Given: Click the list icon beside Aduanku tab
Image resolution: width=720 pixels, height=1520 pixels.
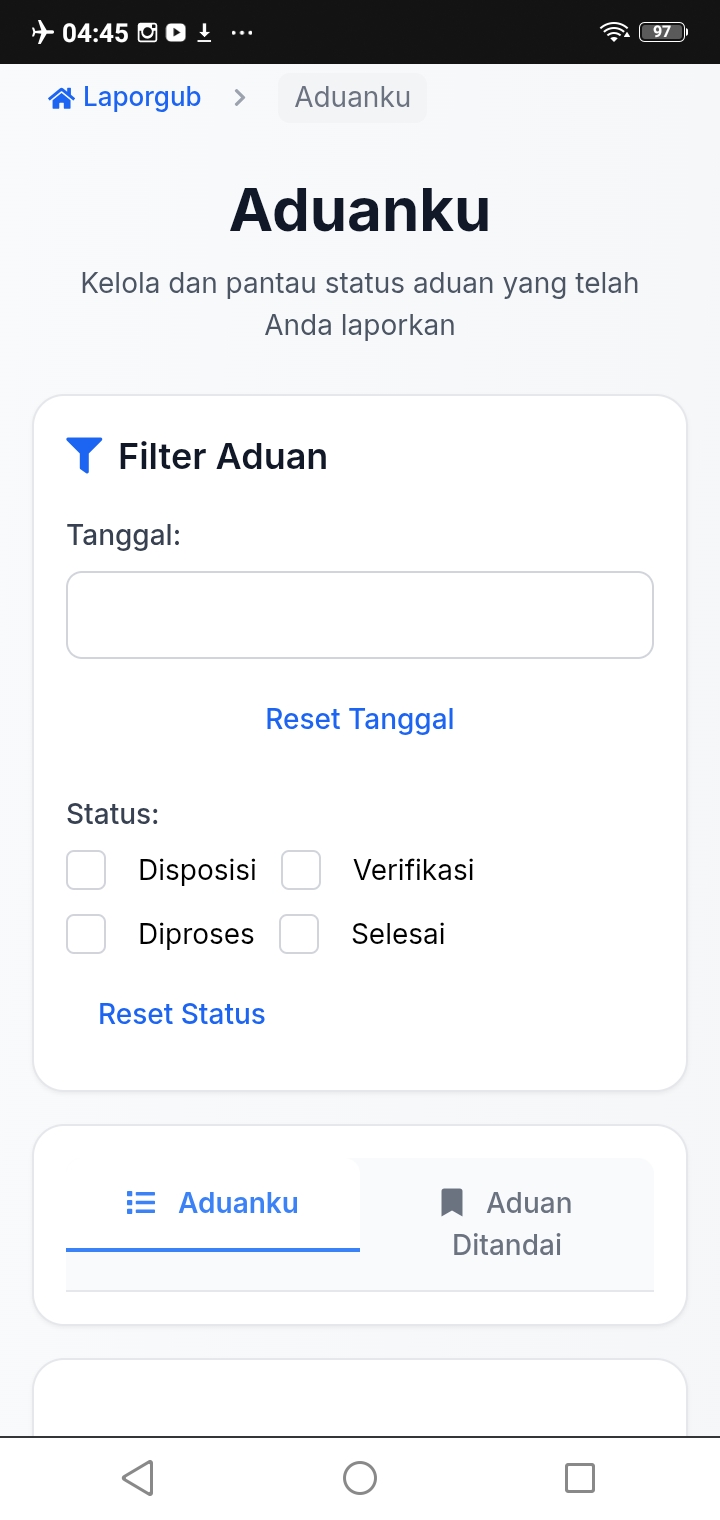Looking at the screenshot, I should click(x=141, y=1202).
